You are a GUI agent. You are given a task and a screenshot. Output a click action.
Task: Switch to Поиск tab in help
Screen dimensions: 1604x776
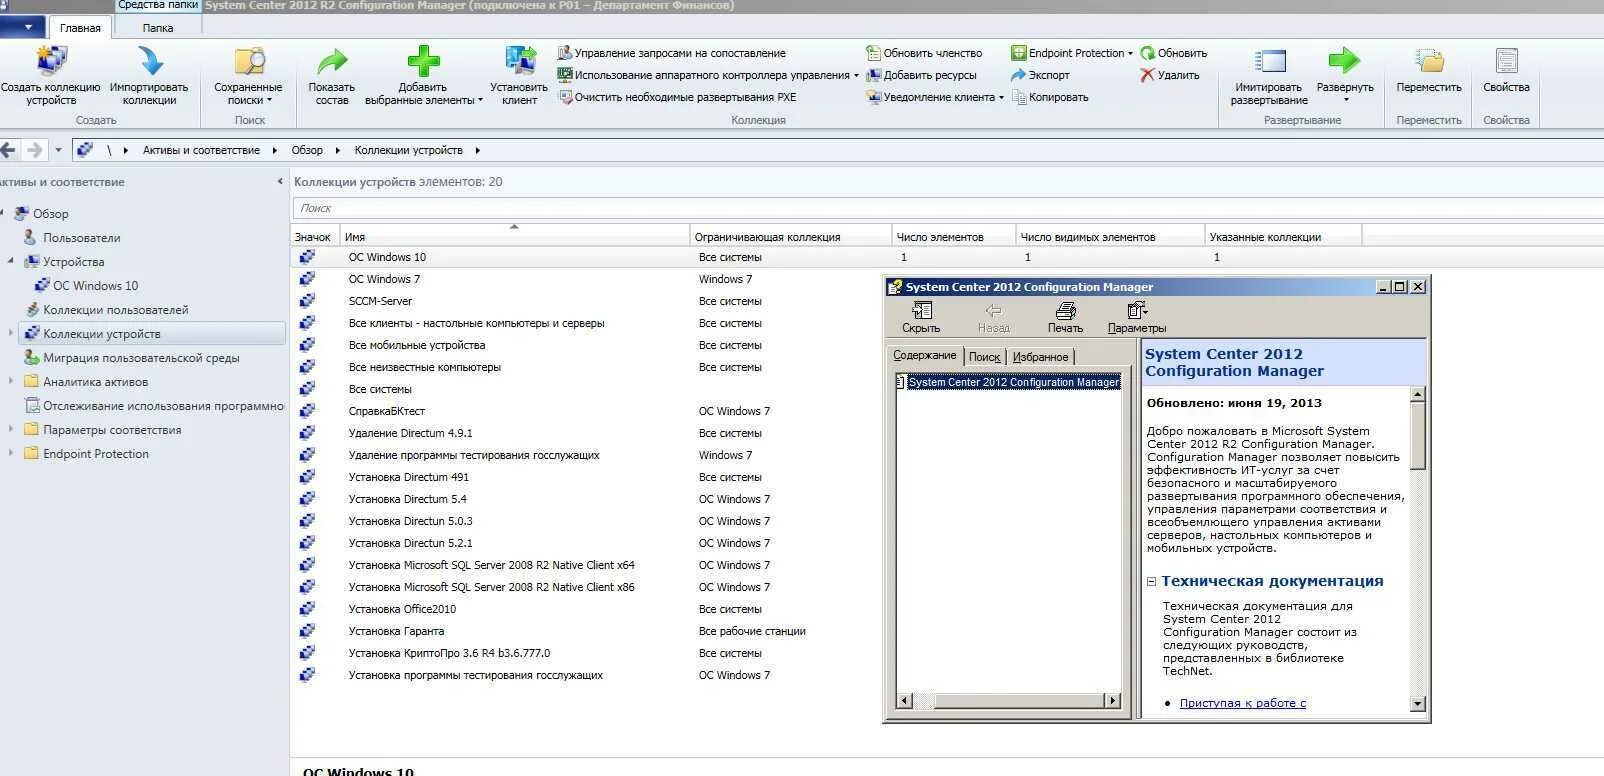(984, 357)
